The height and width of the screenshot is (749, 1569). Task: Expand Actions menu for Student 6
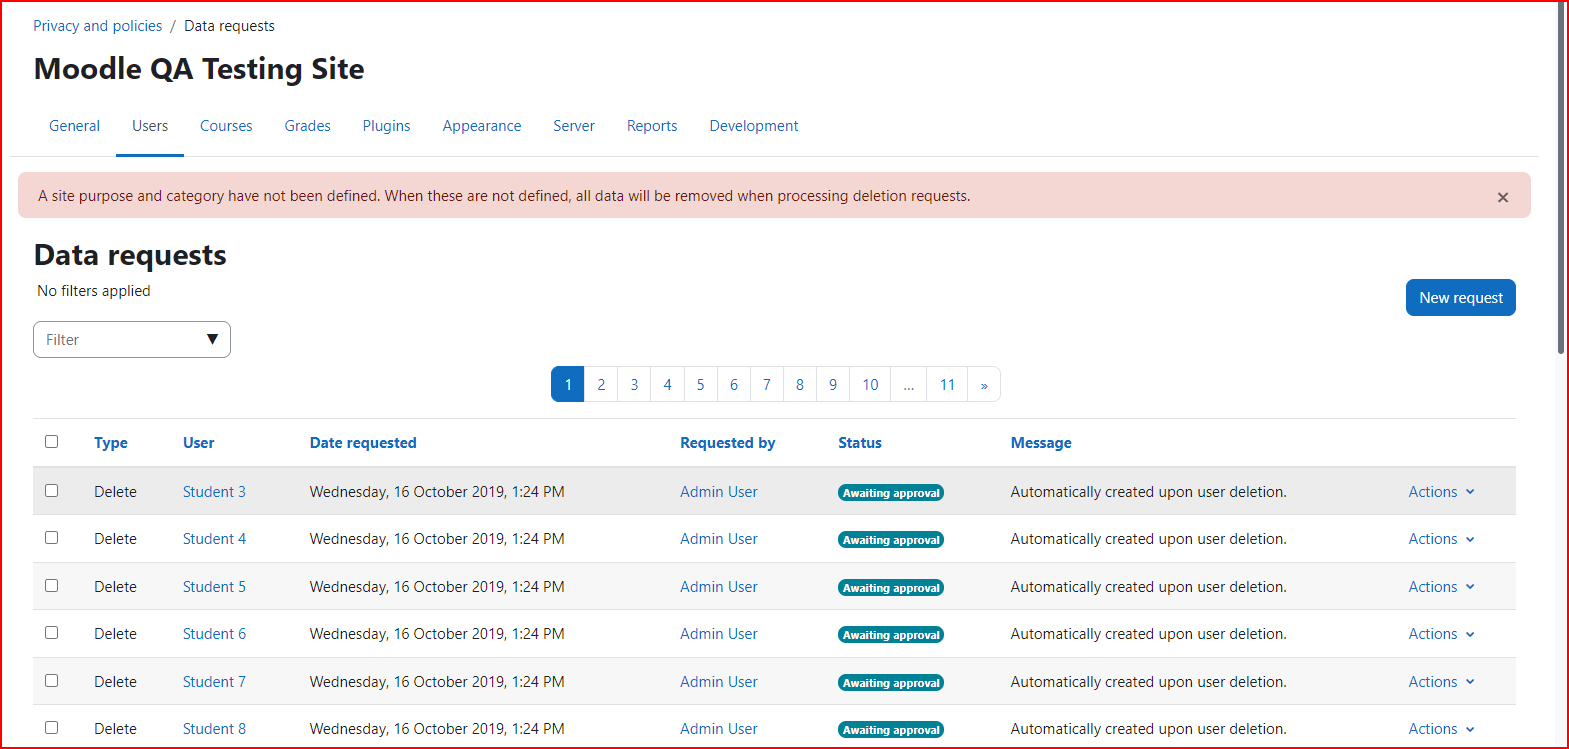[x=1441, y=634]
